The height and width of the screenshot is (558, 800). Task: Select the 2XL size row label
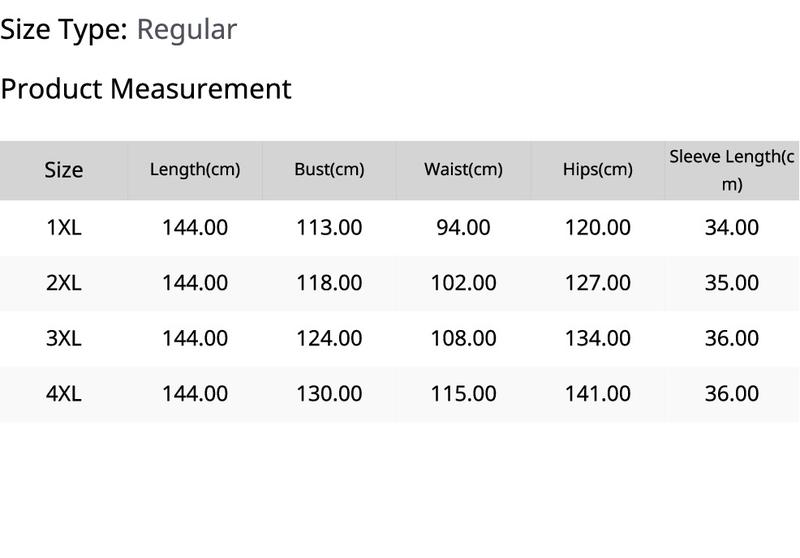click(x=64, y=283)
